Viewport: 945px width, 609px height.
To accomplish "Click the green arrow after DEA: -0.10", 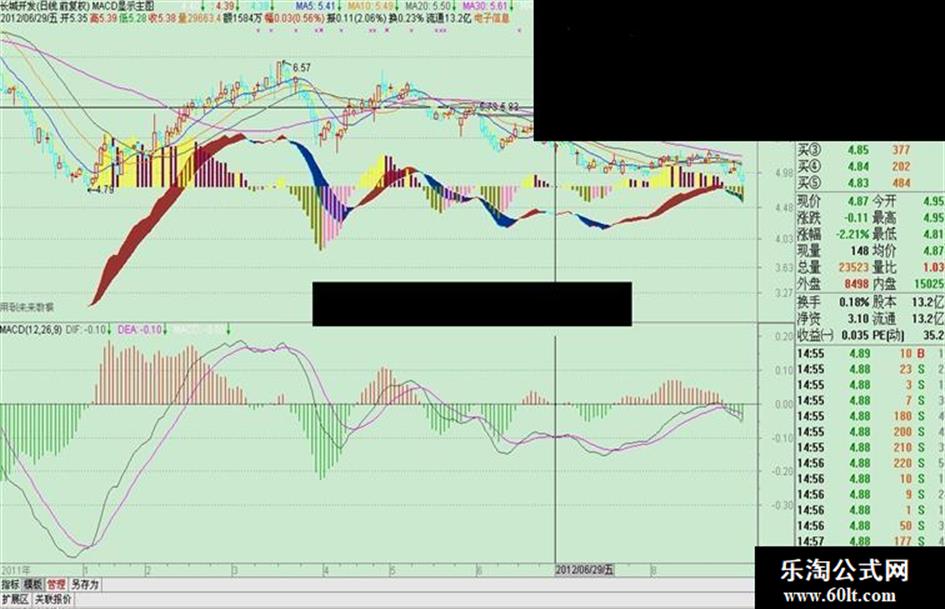I will coord(165,330).
